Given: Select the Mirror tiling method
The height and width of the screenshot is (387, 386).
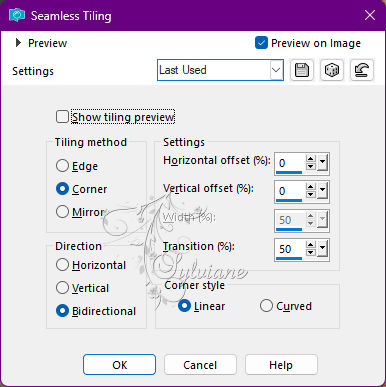Looking at the screenshot, I should tap(62, 212).
